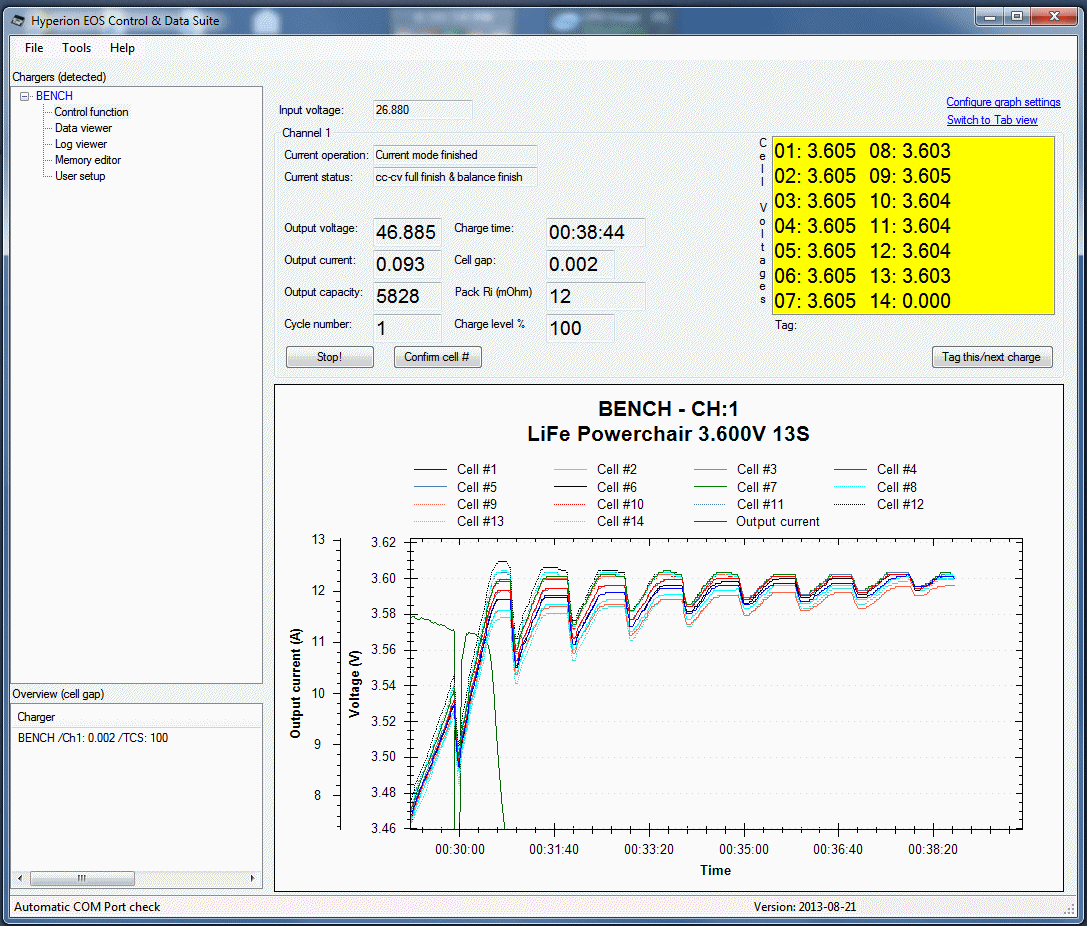Select User setup in the tree
Screen dimensions: 1087x926
[x=80, y=176]
